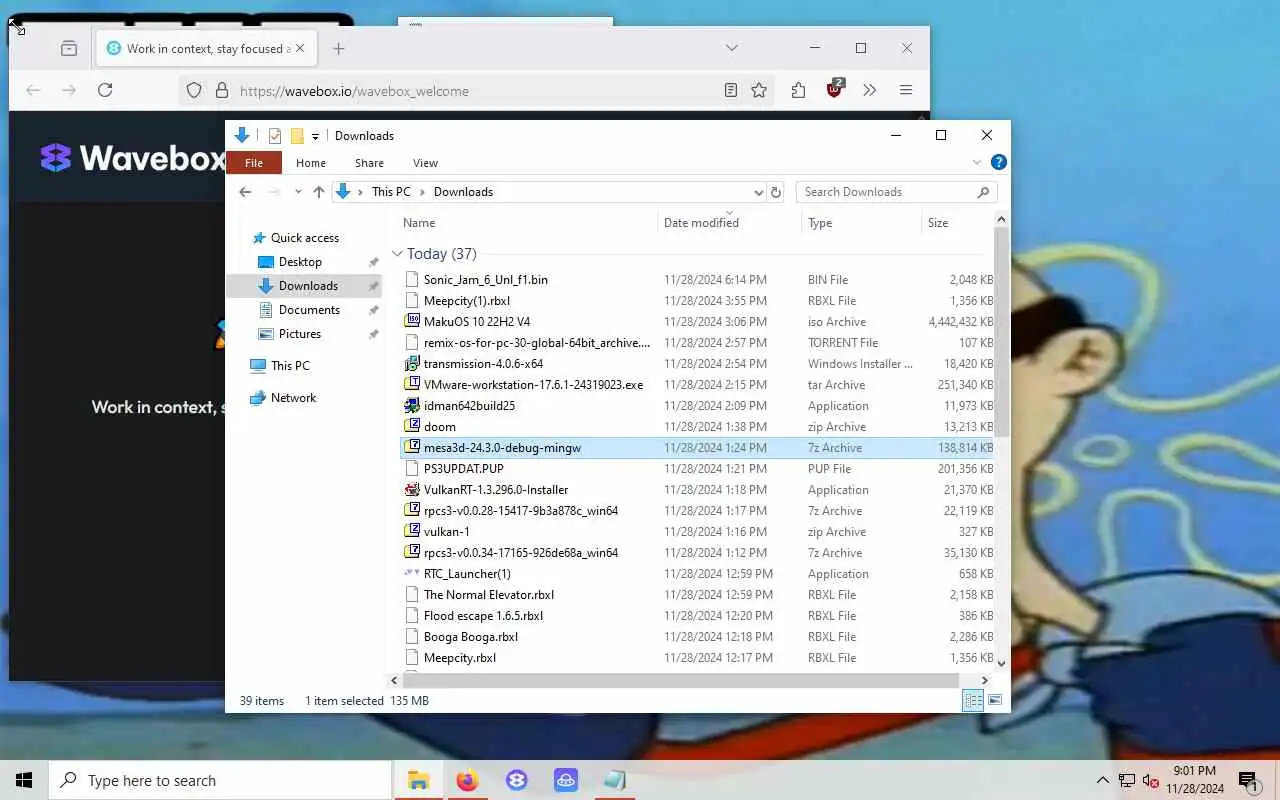Click This PC in the breadcrumb path

(391, 192)
